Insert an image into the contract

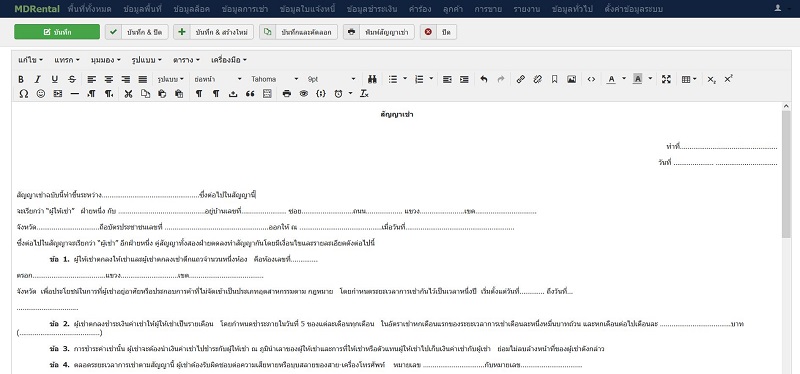point(571,79)
